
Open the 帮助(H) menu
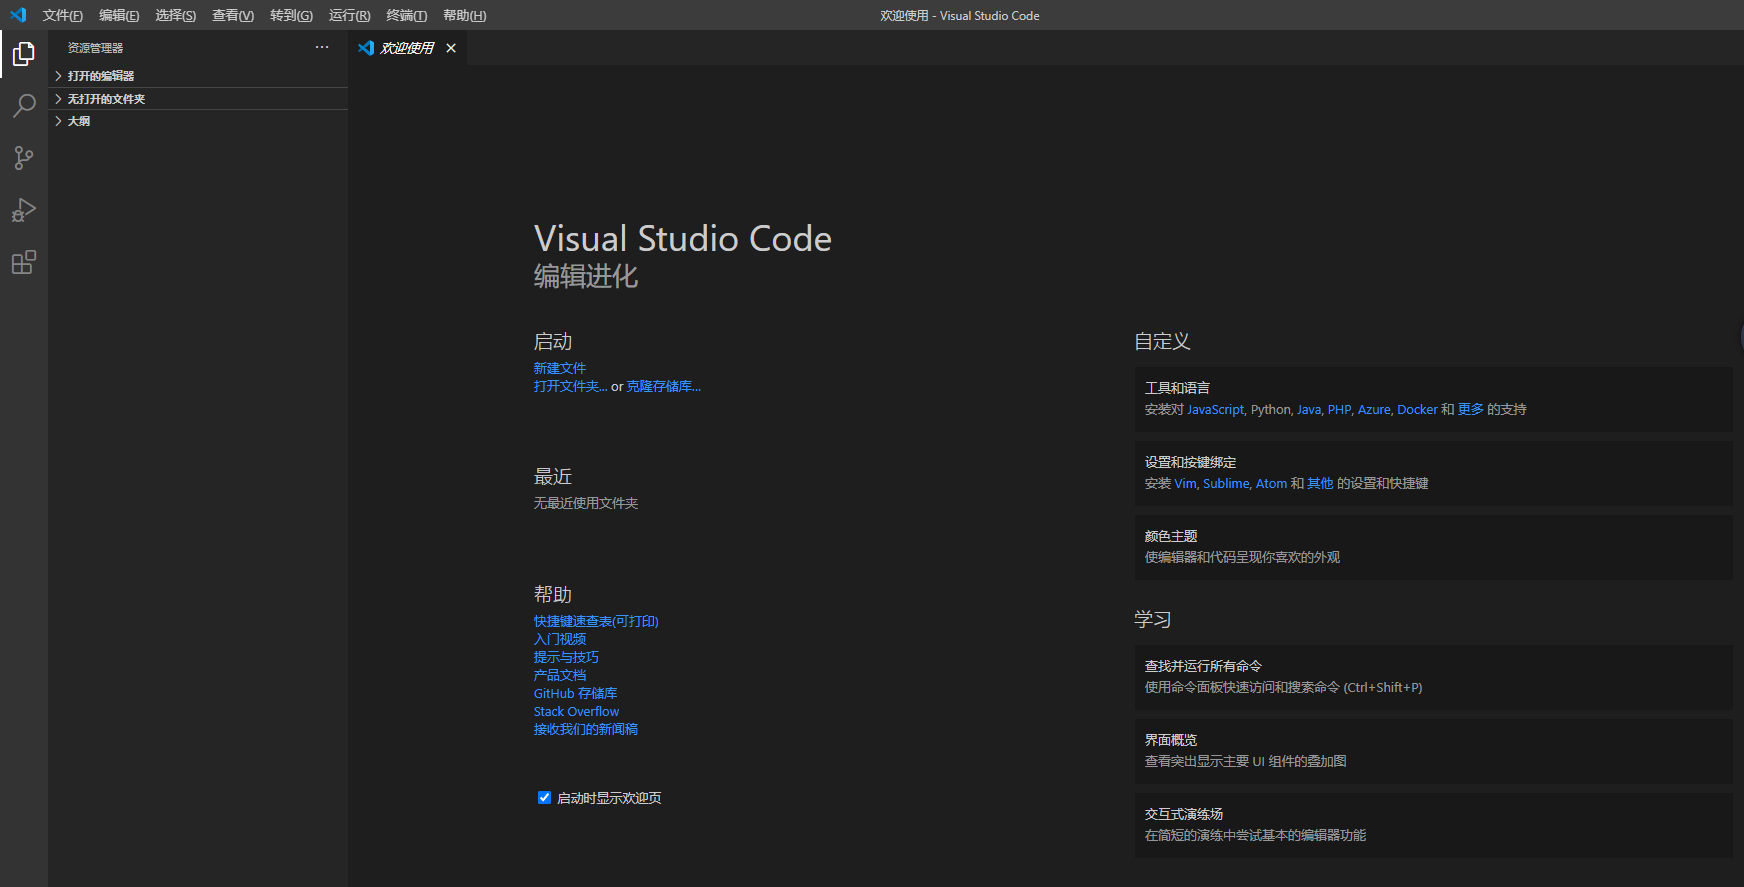click(464, 15)
